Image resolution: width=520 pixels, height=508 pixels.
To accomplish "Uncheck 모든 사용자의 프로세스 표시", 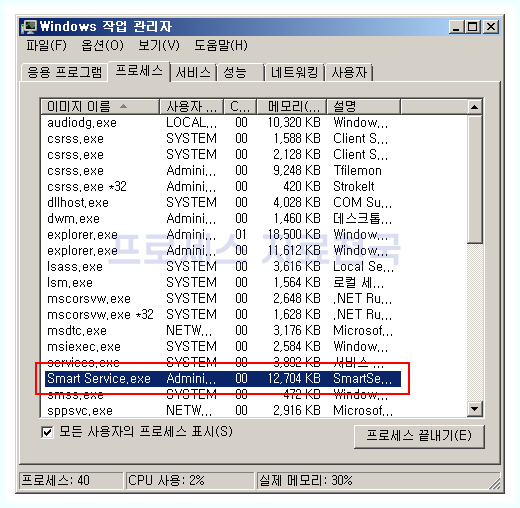I will click(x=47, y=432).
